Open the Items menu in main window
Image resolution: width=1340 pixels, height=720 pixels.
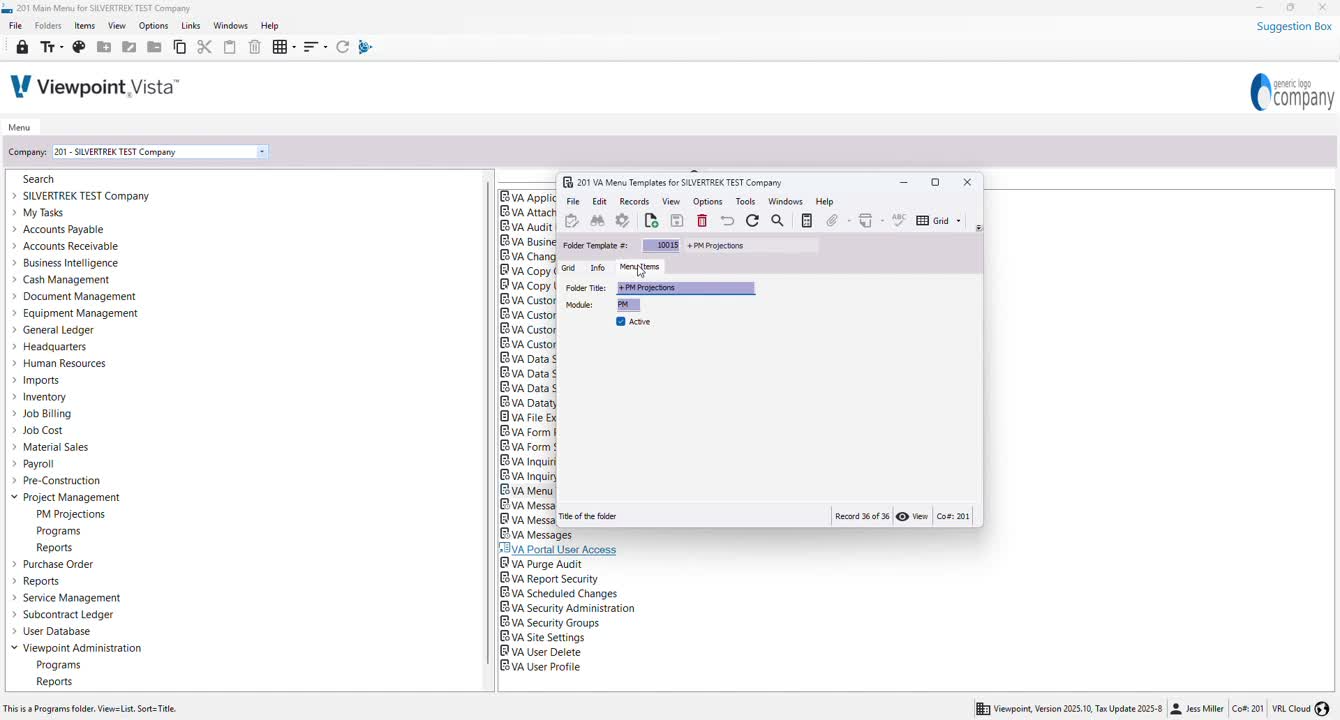[x=85, y=26]
